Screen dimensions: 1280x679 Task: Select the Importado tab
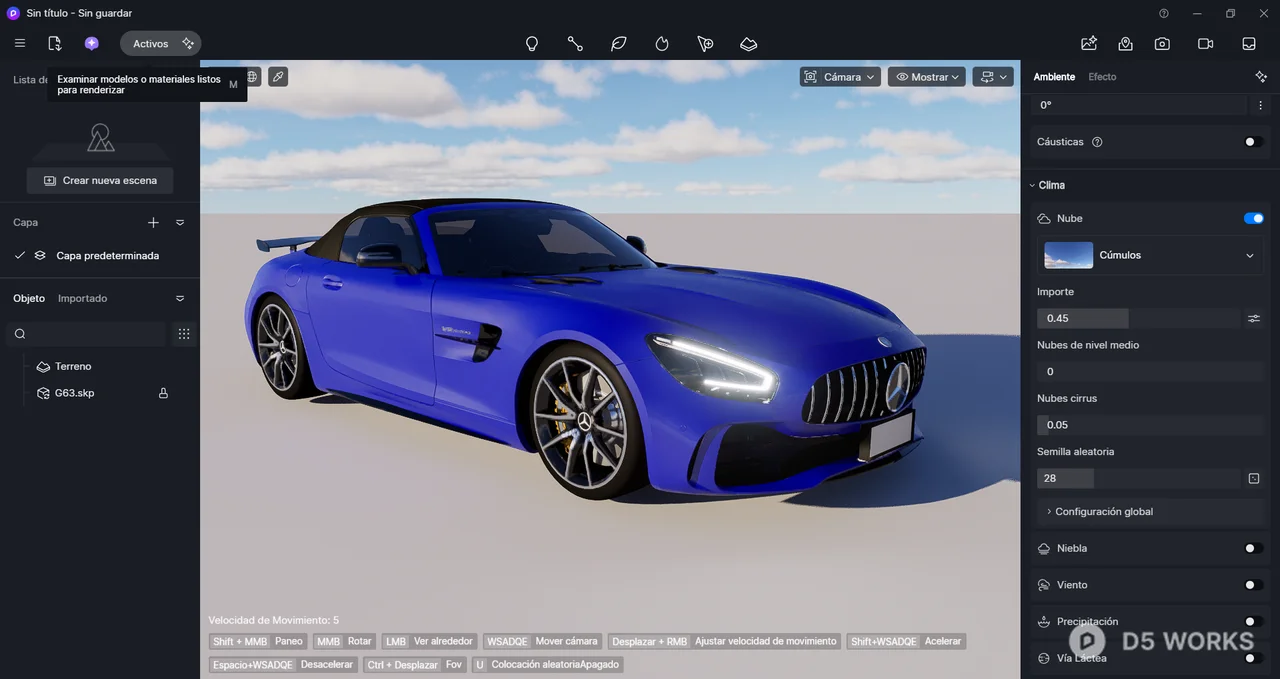[82, 298]
